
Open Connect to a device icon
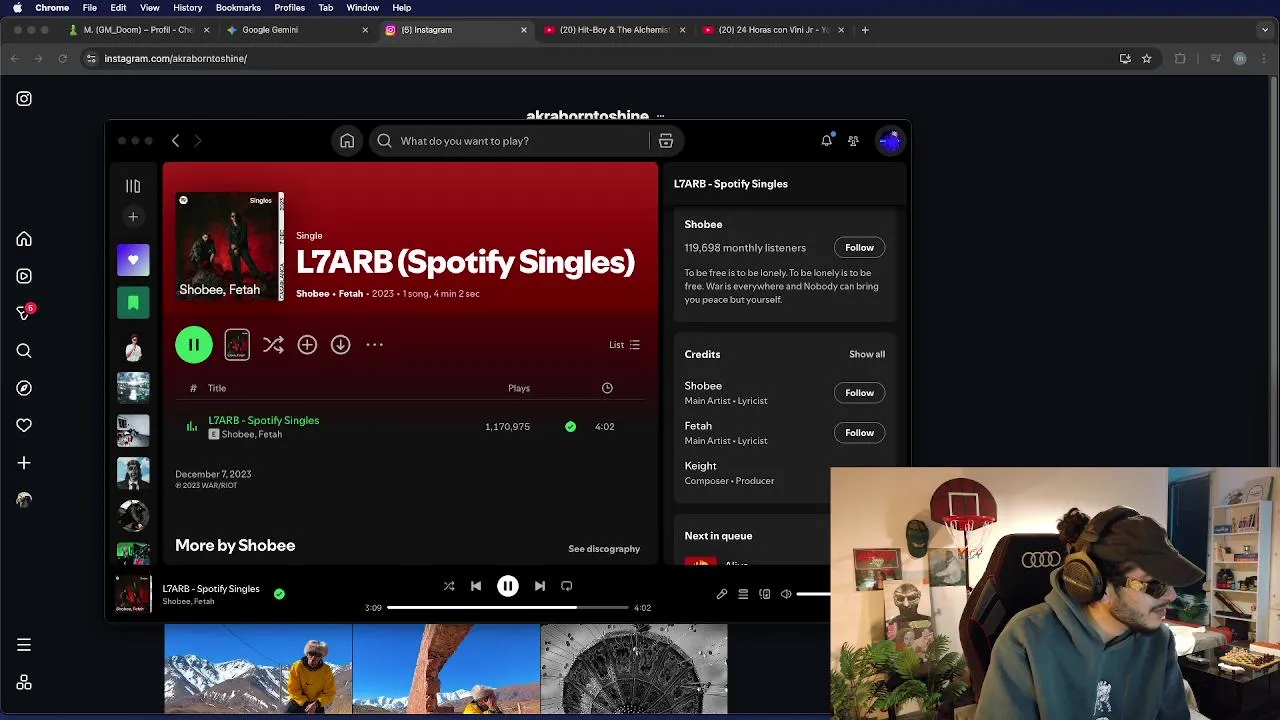pos(765,594)
